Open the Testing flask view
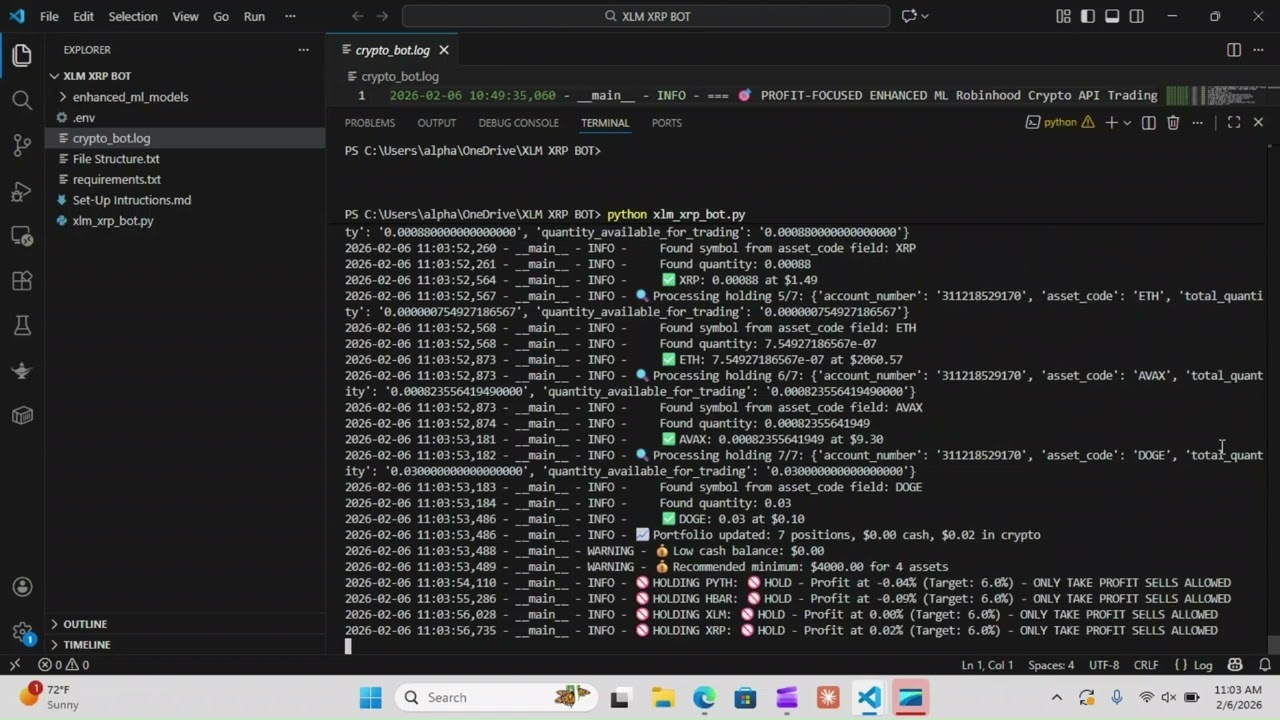This screenshot has width=1280, height=720. click(22, 326)
